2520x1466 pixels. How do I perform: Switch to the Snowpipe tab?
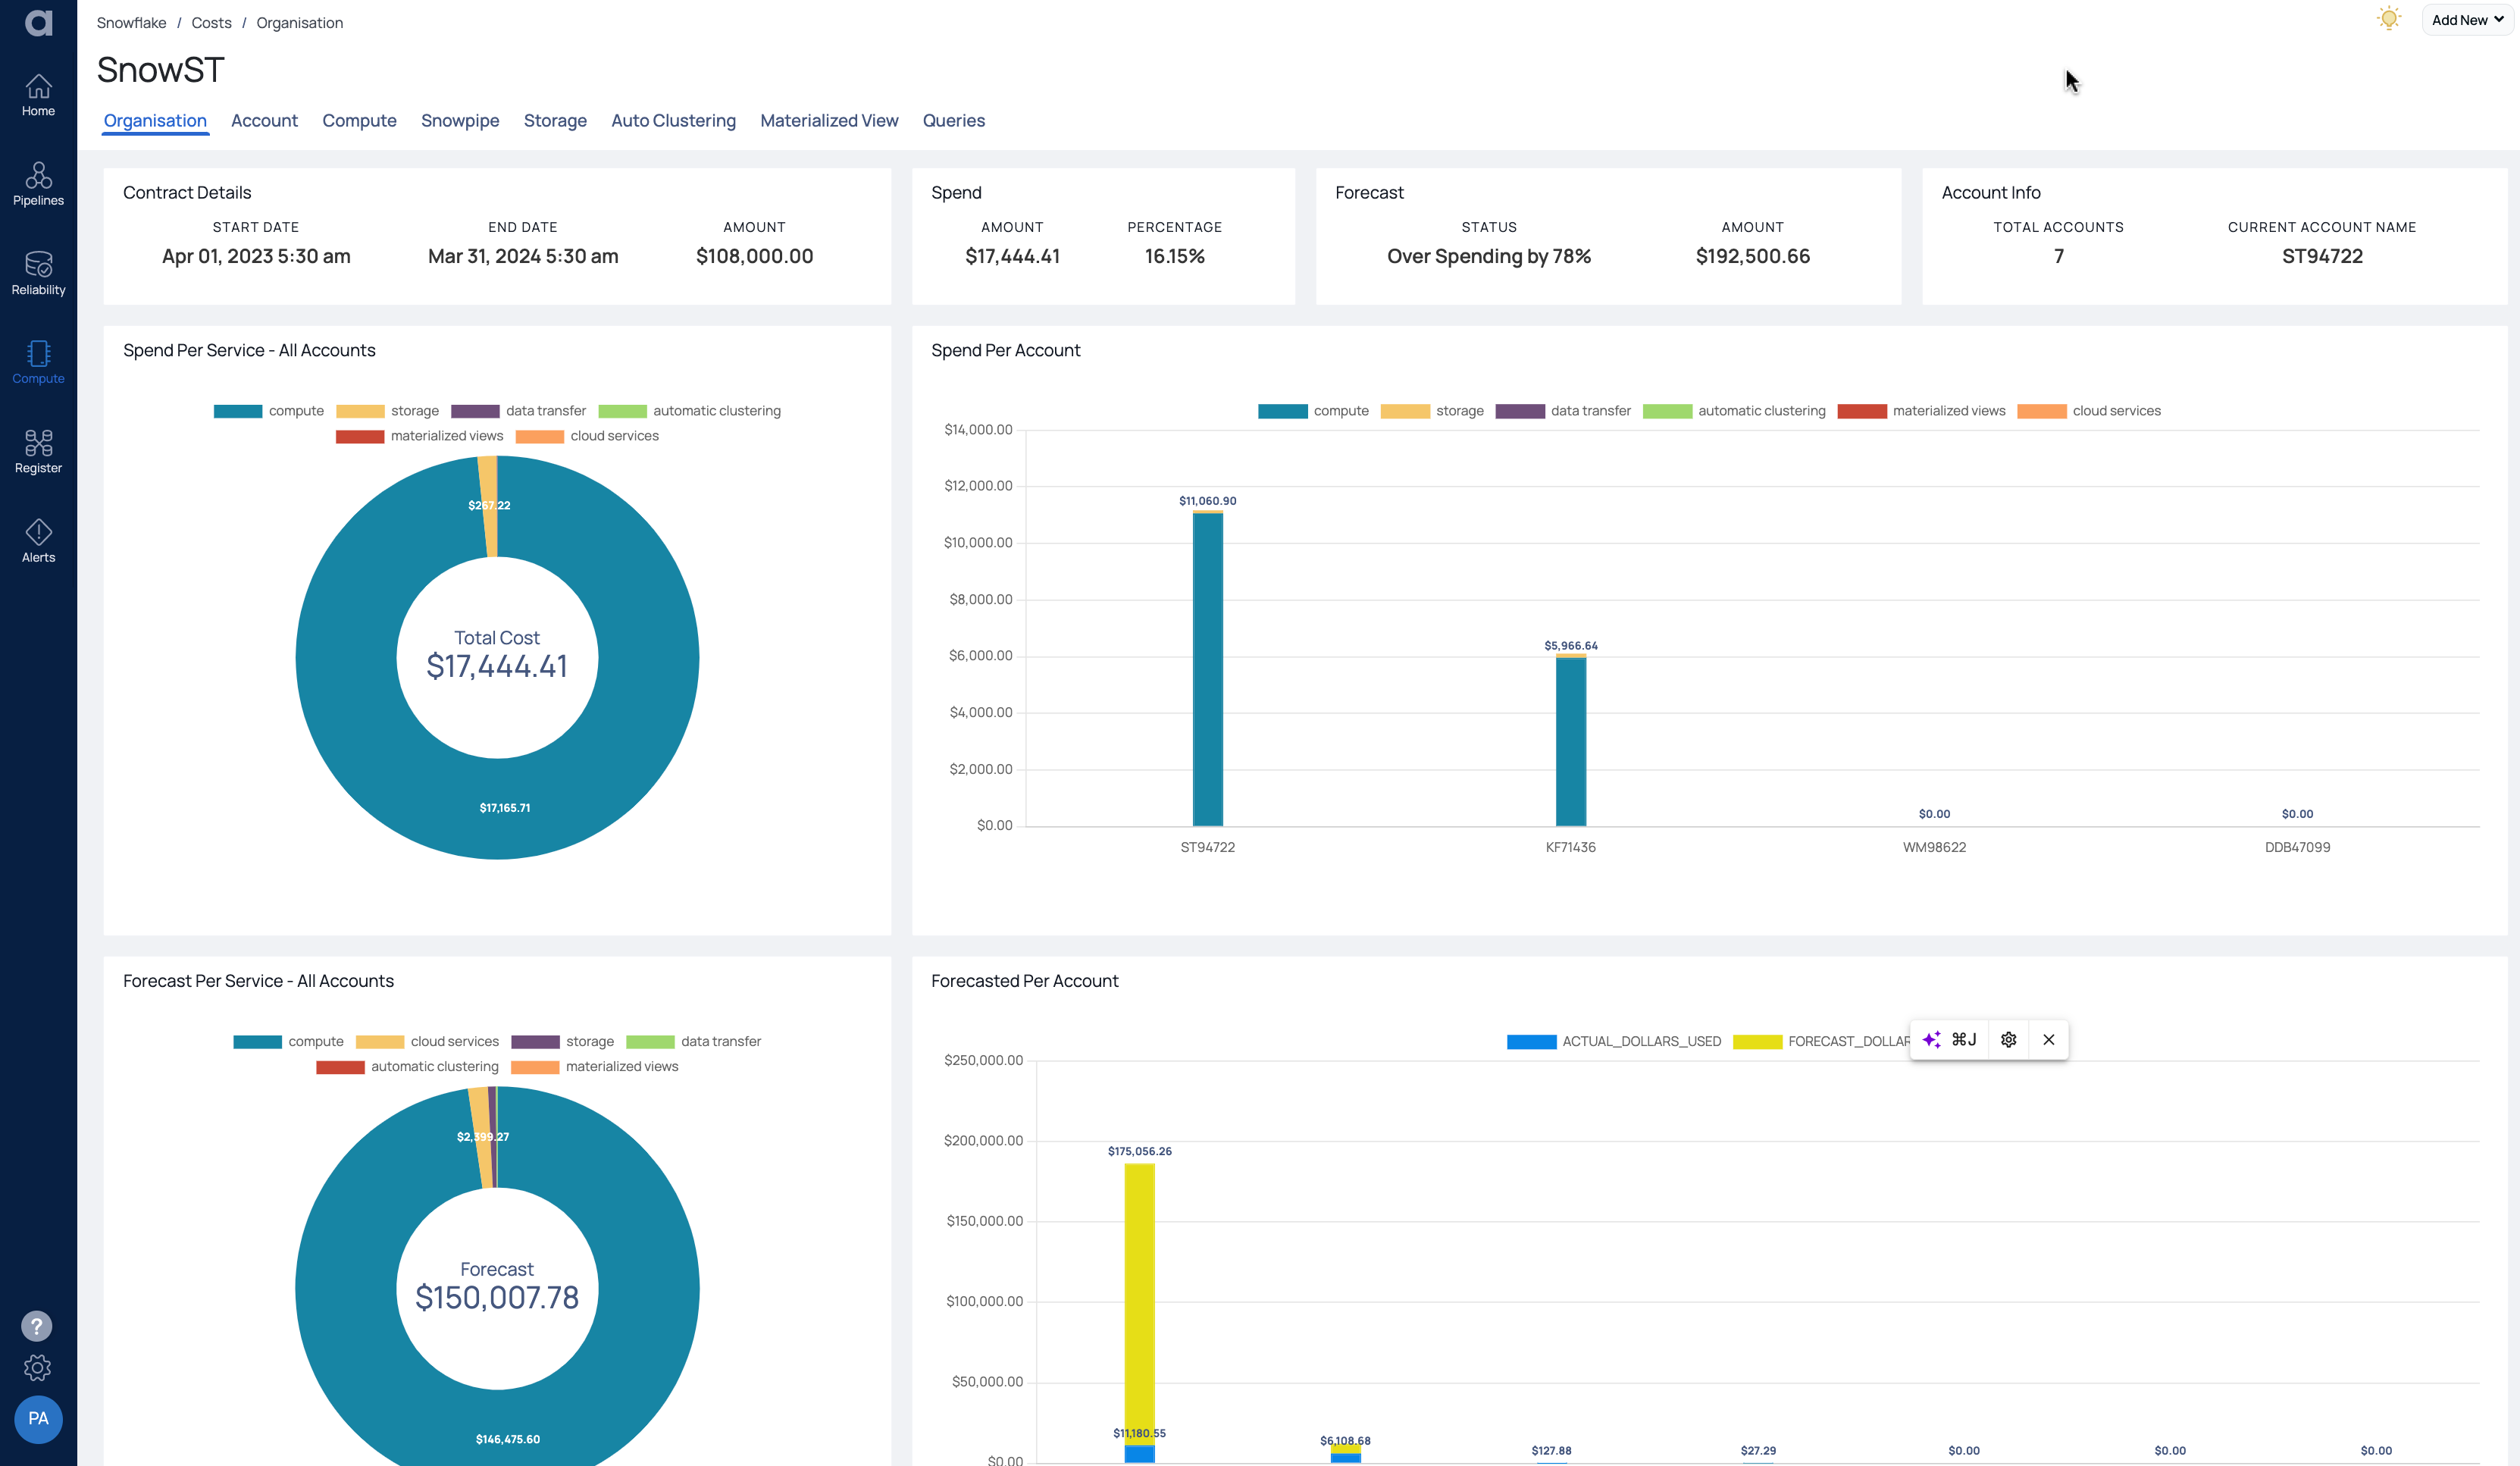click(x=460, y=120)
